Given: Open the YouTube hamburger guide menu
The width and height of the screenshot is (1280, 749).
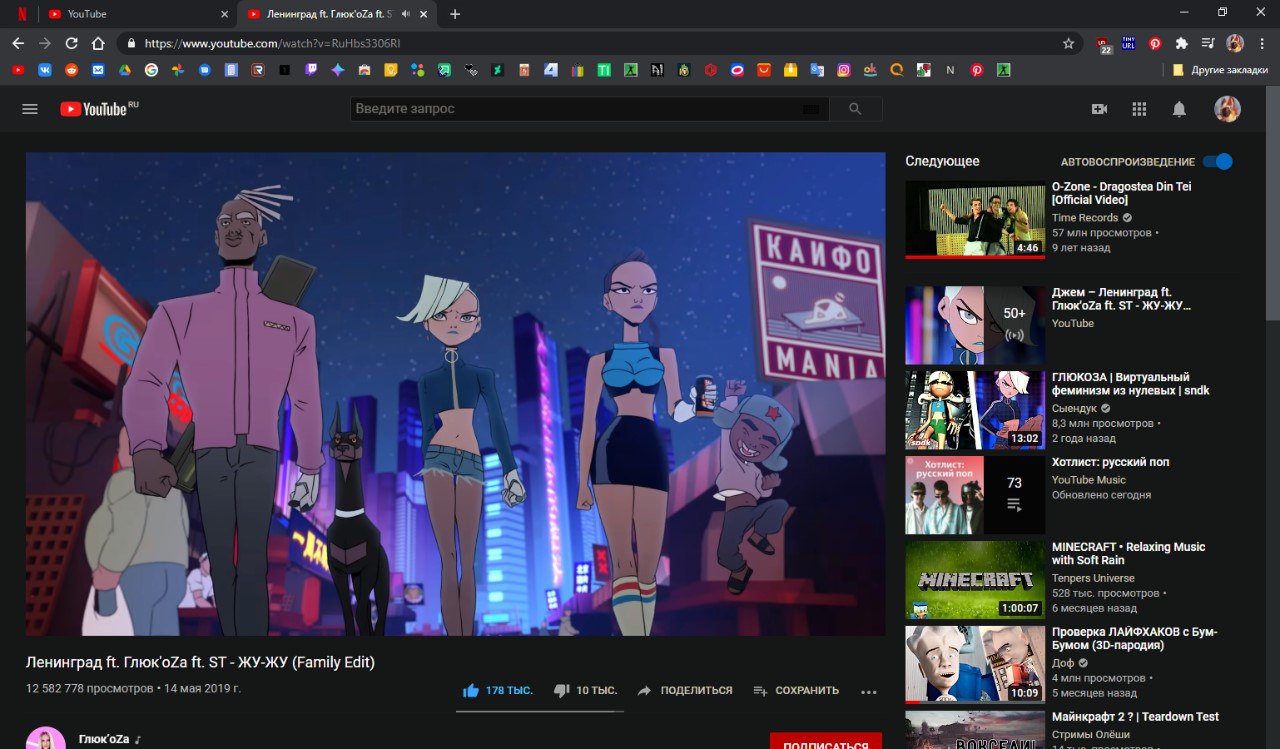Looking at the screenshot, I should (30, 109).
